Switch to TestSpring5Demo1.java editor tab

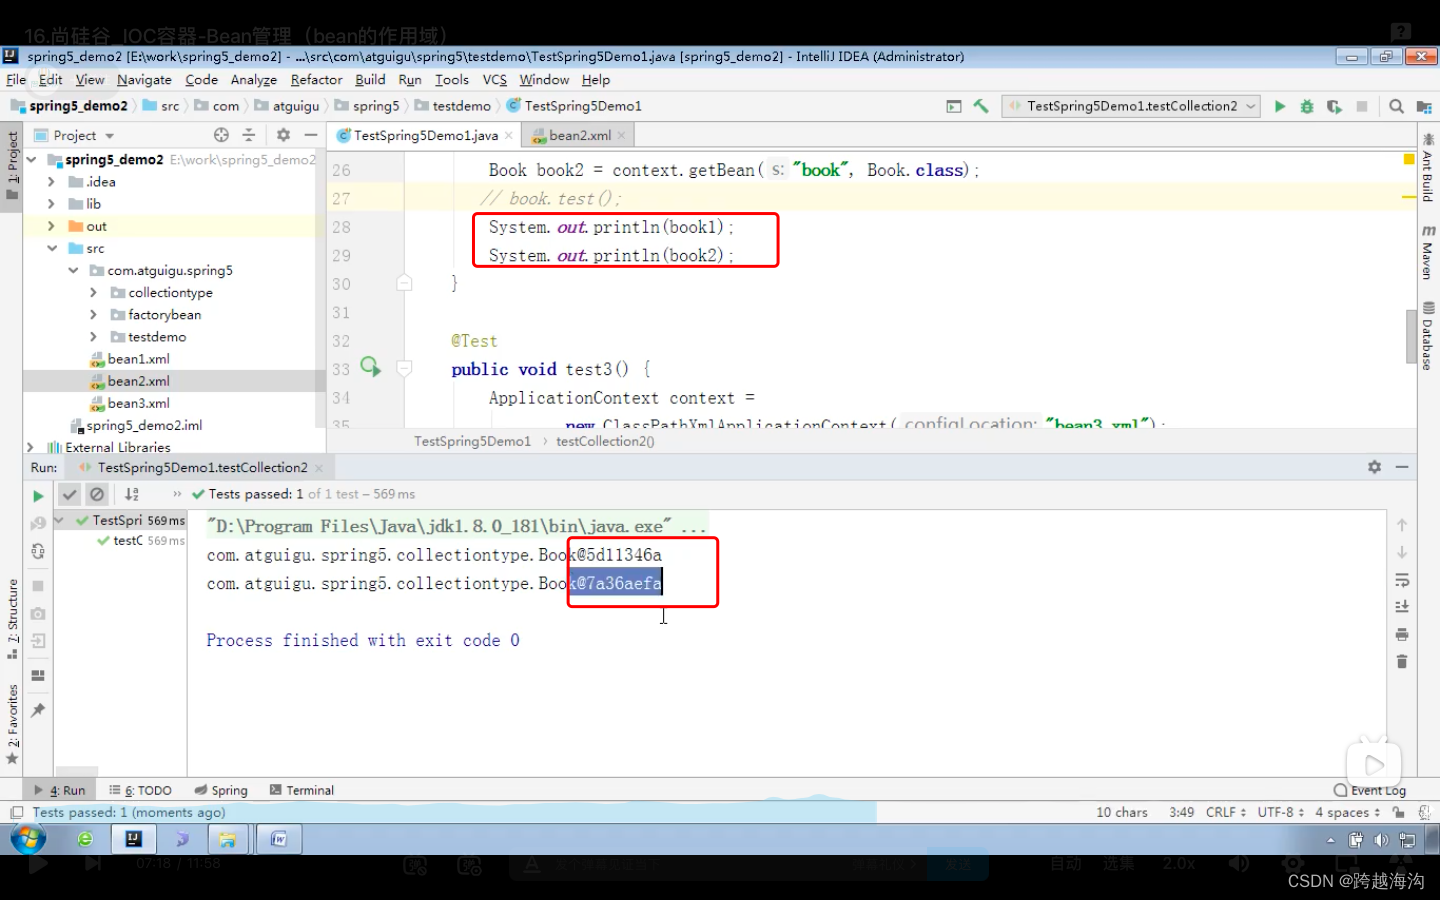pos(426,135)
